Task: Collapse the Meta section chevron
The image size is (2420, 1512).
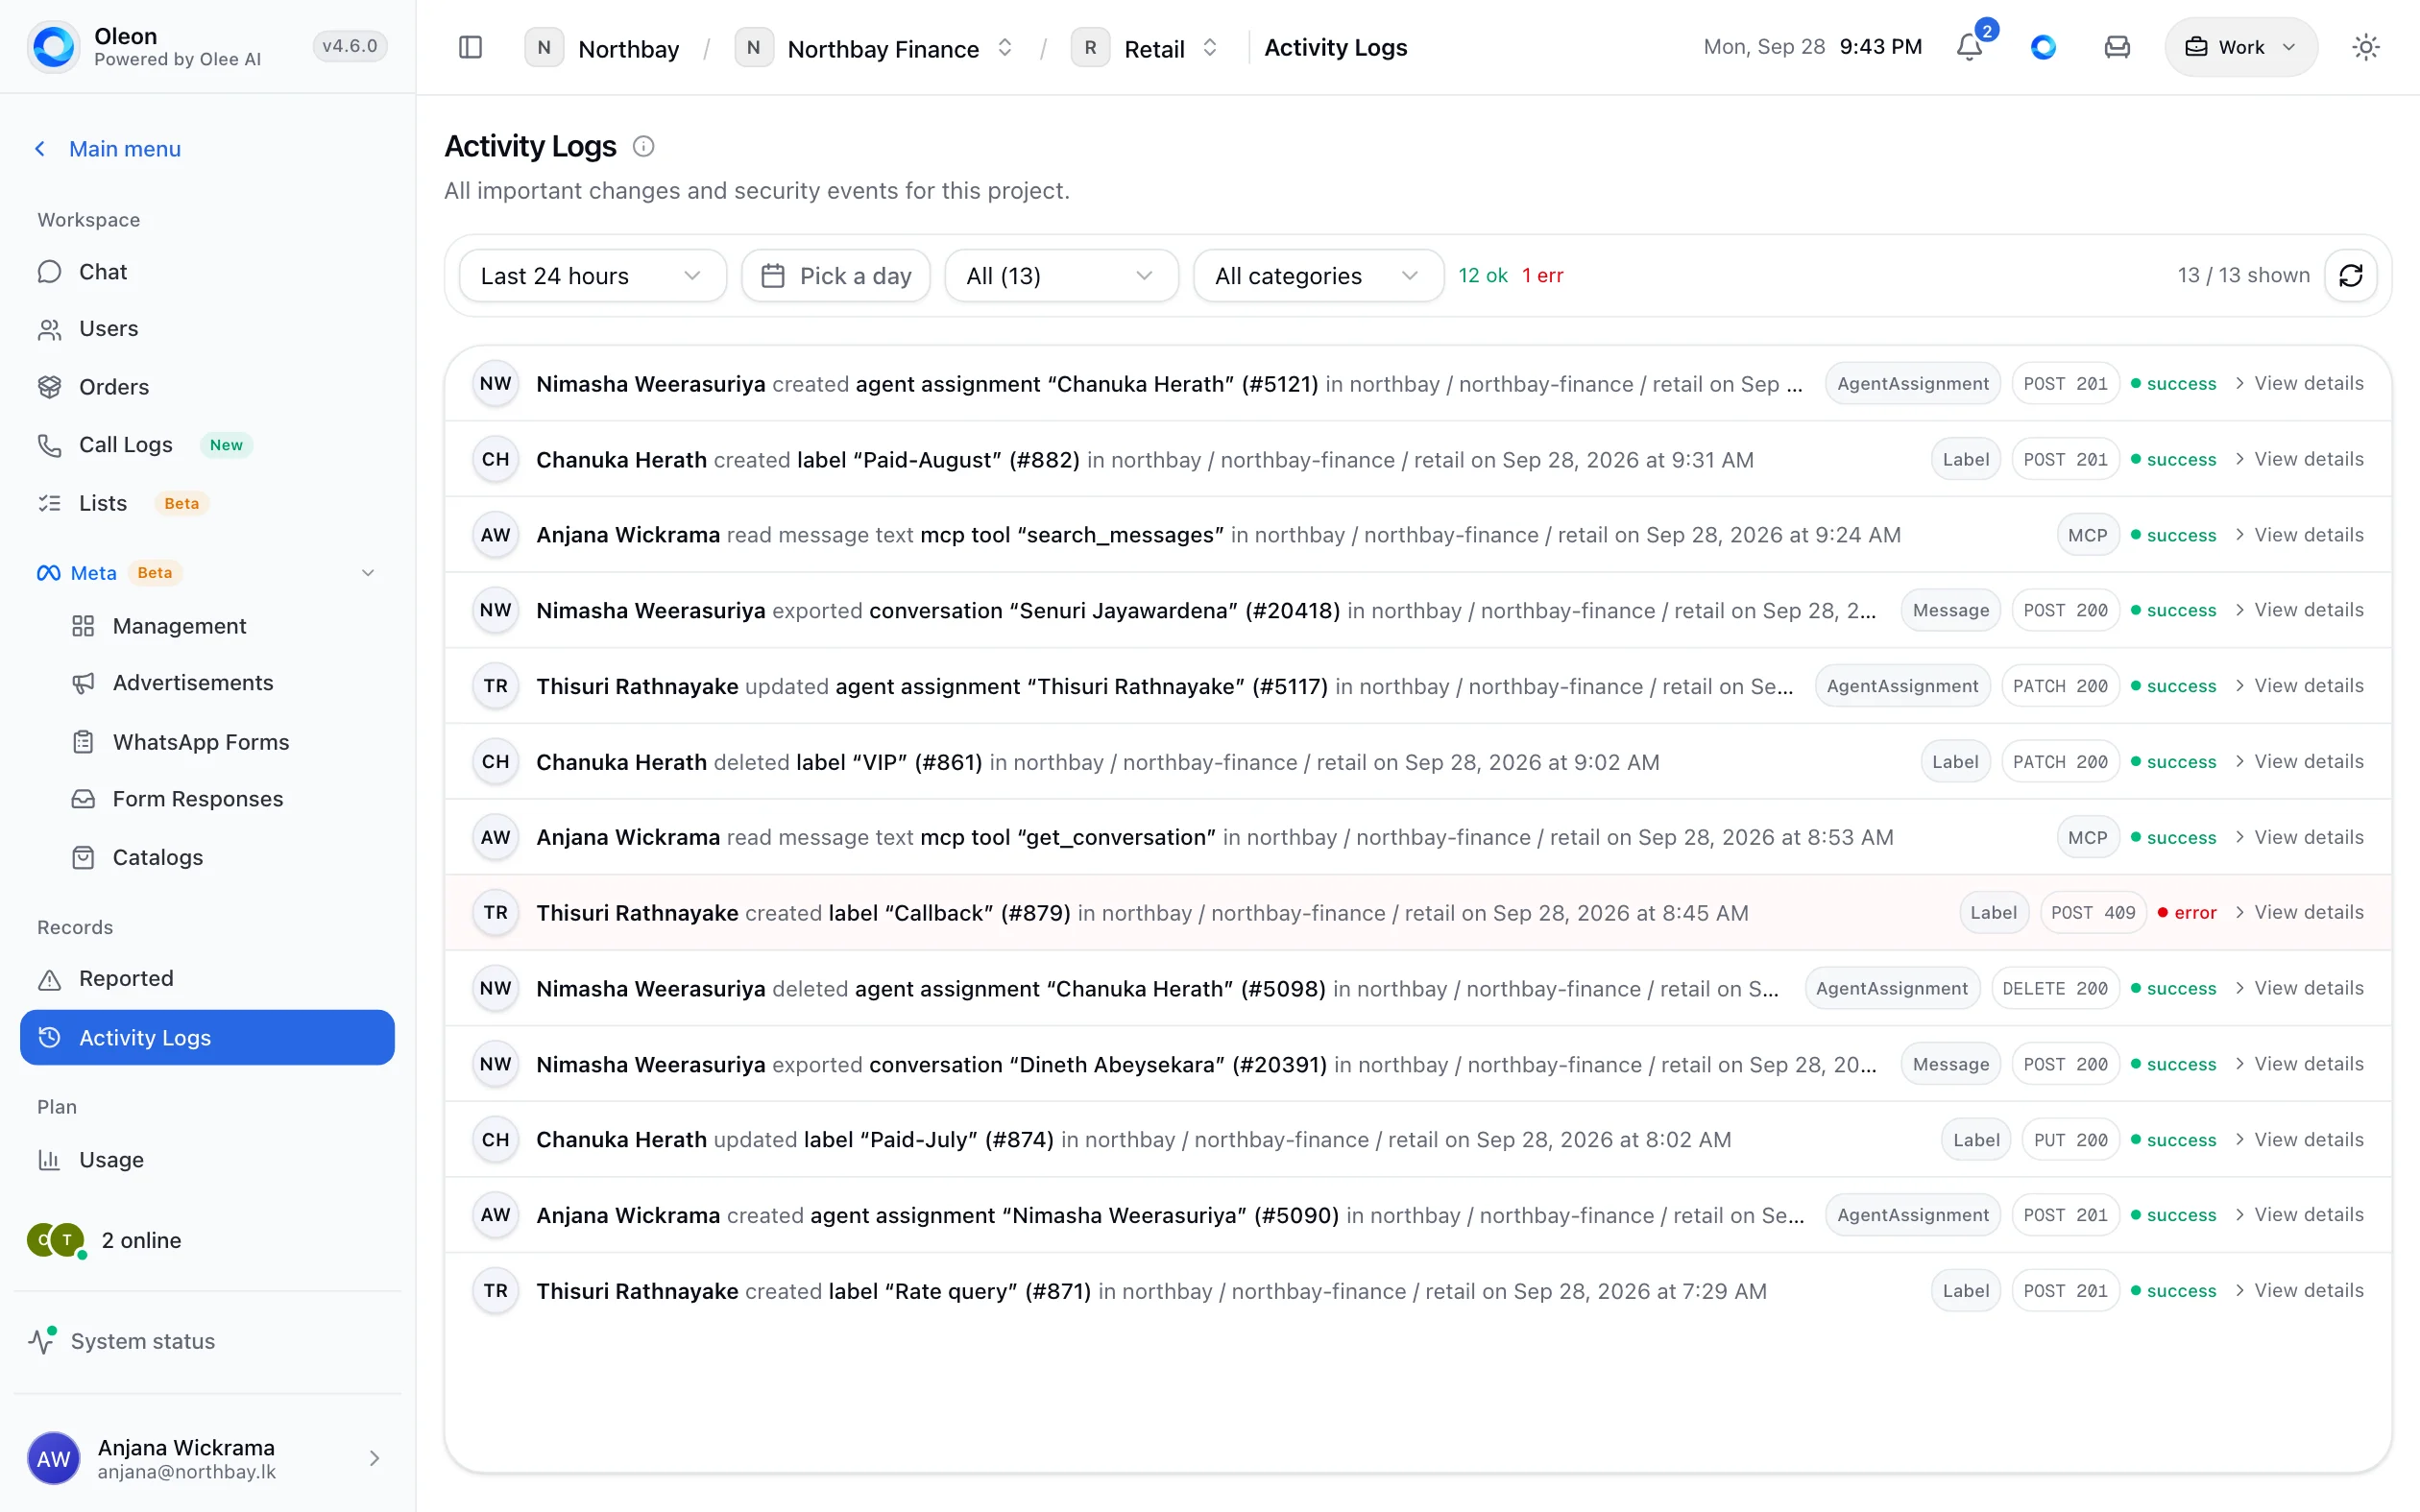Action: (367, 573)
